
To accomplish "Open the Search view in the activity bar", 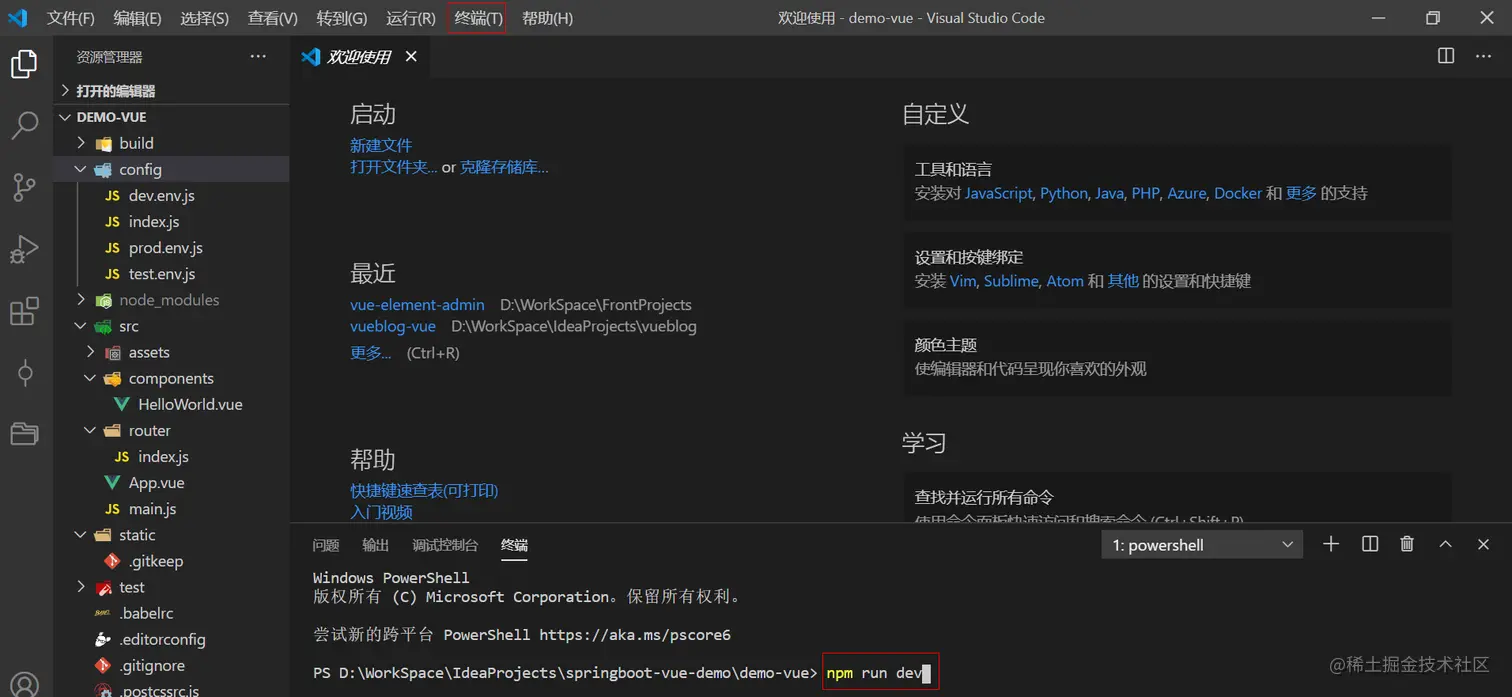I will pos(25,125).
